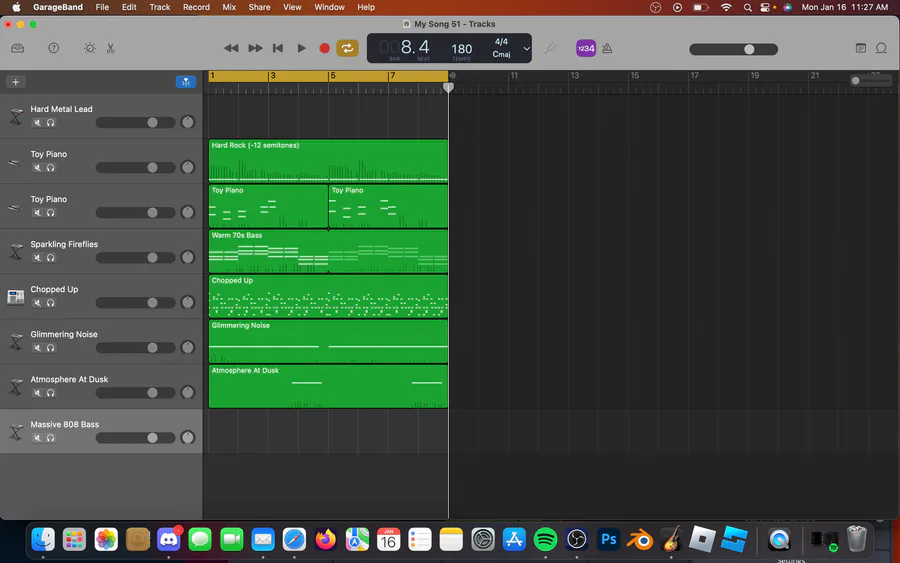The width and height of the screenshot is (900, 563).
Task: Solo the Sparkling Fireflies track
Action: [x=51, y=258]
